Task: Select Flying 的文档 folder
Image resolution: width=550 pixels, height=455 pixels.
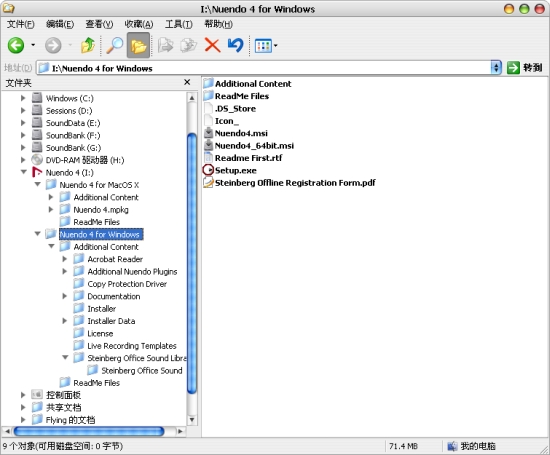Action: [x=70, y=420]
